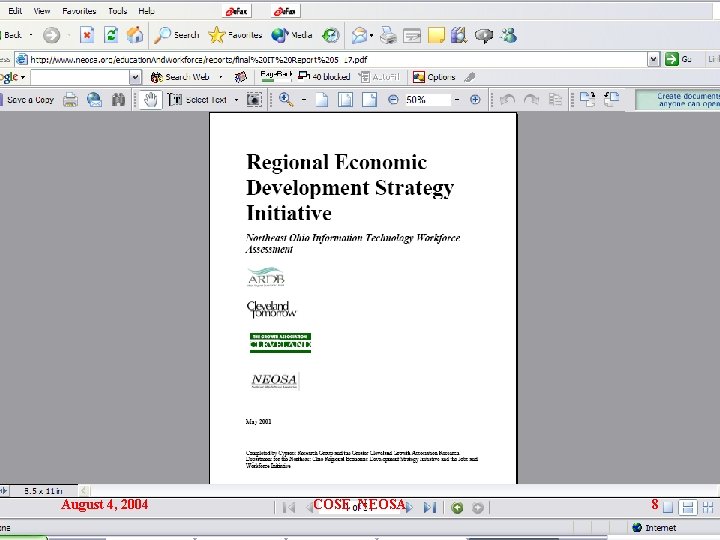Click Search Web on Google toolbar
Image resolution: width=720 pixels, height=540 pixels.
[180, 77]
